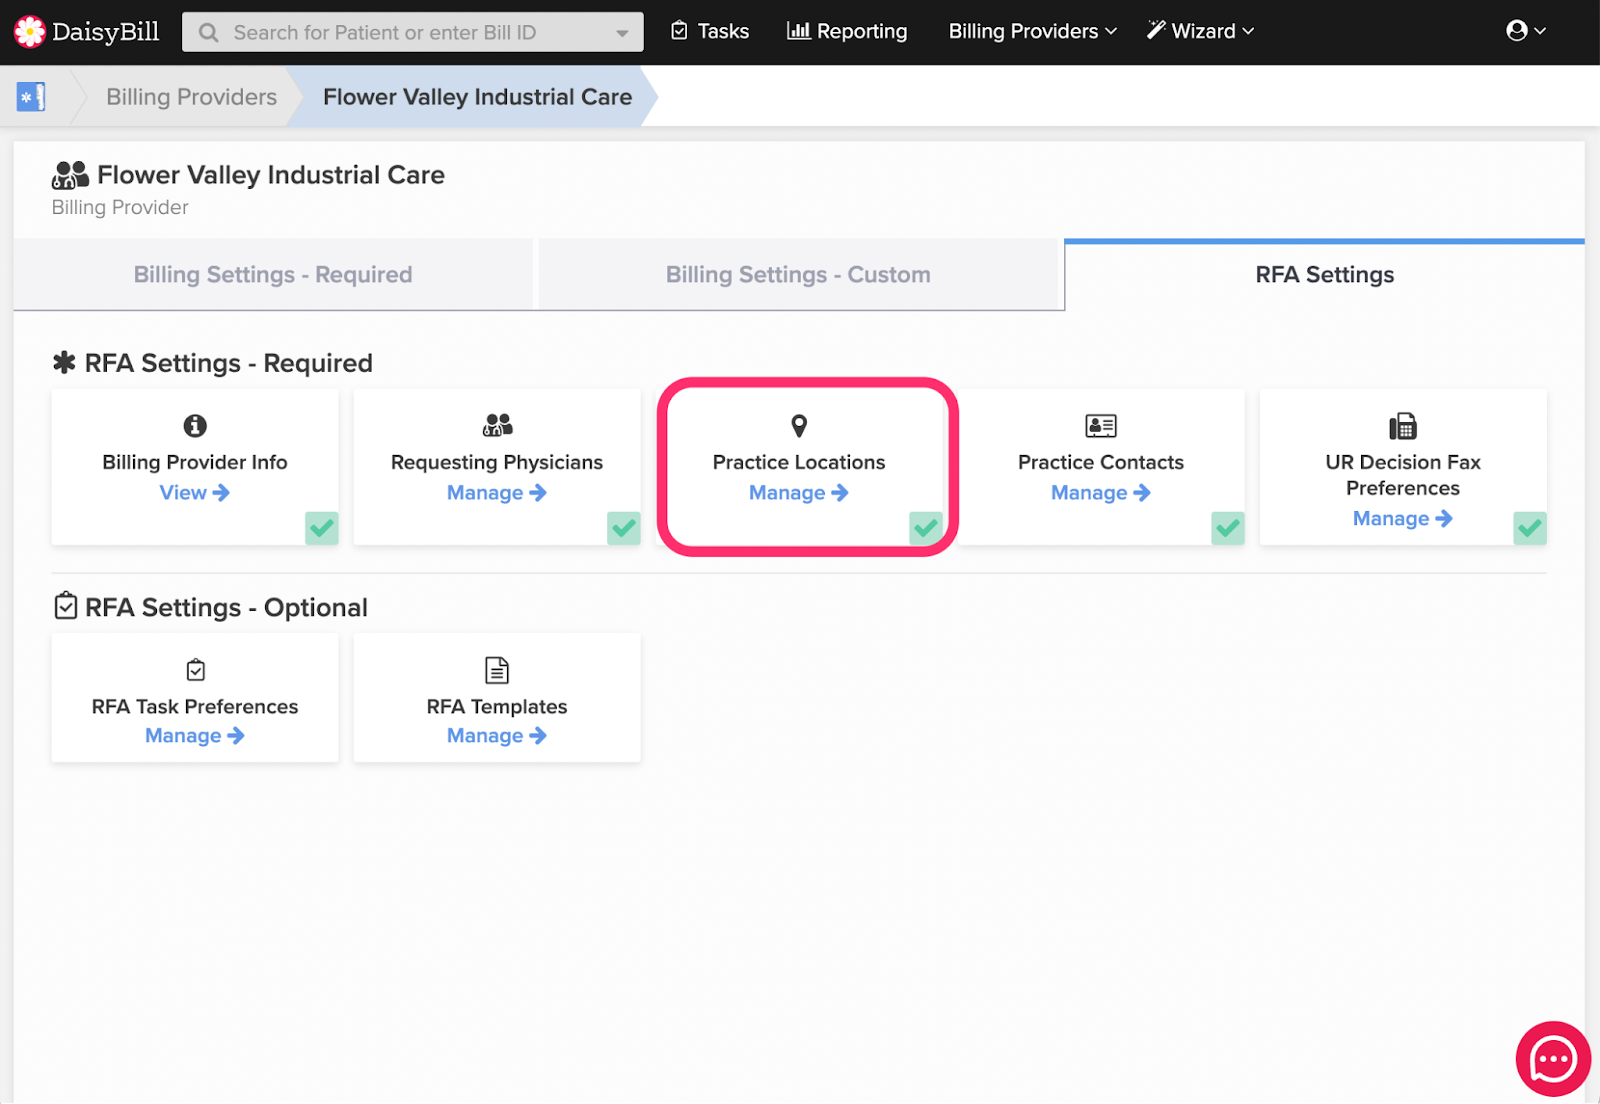This screenshot has width=1600, height=1104.
Task: Click the RFA Task Preferences clipboard icon
Action: (x=196, y=670)
